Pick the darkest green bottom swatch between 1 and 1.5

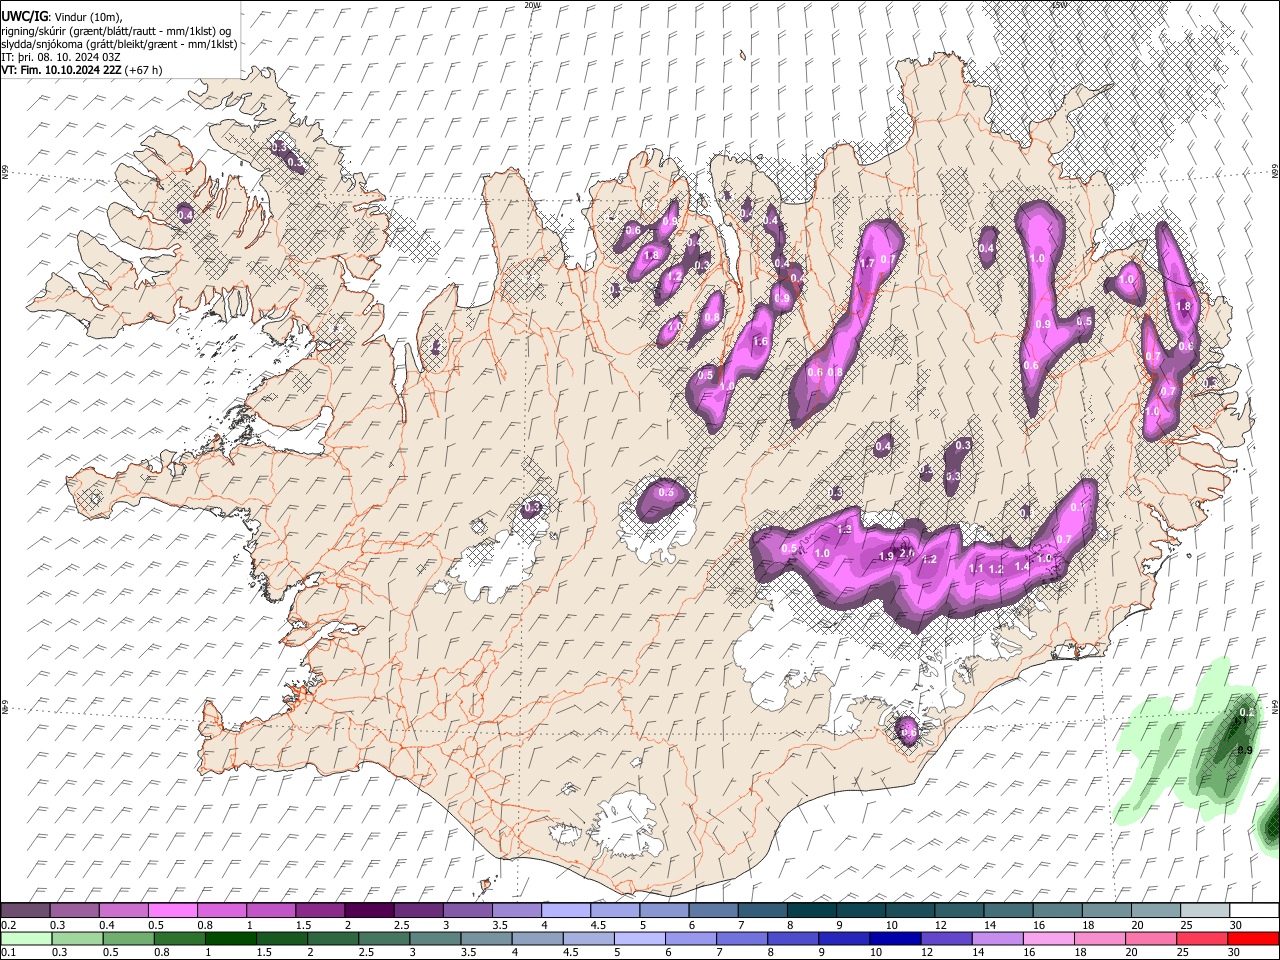230,938
